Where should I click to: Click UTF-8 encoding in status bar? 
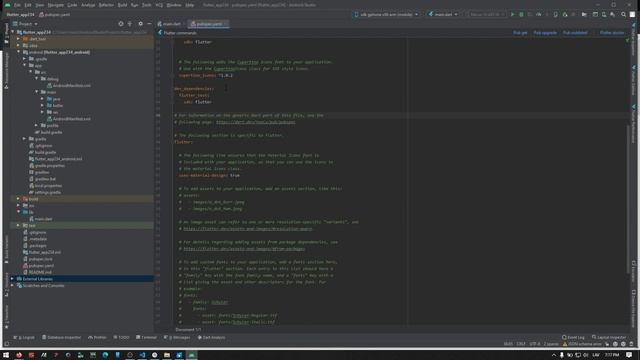coord(535,344)
